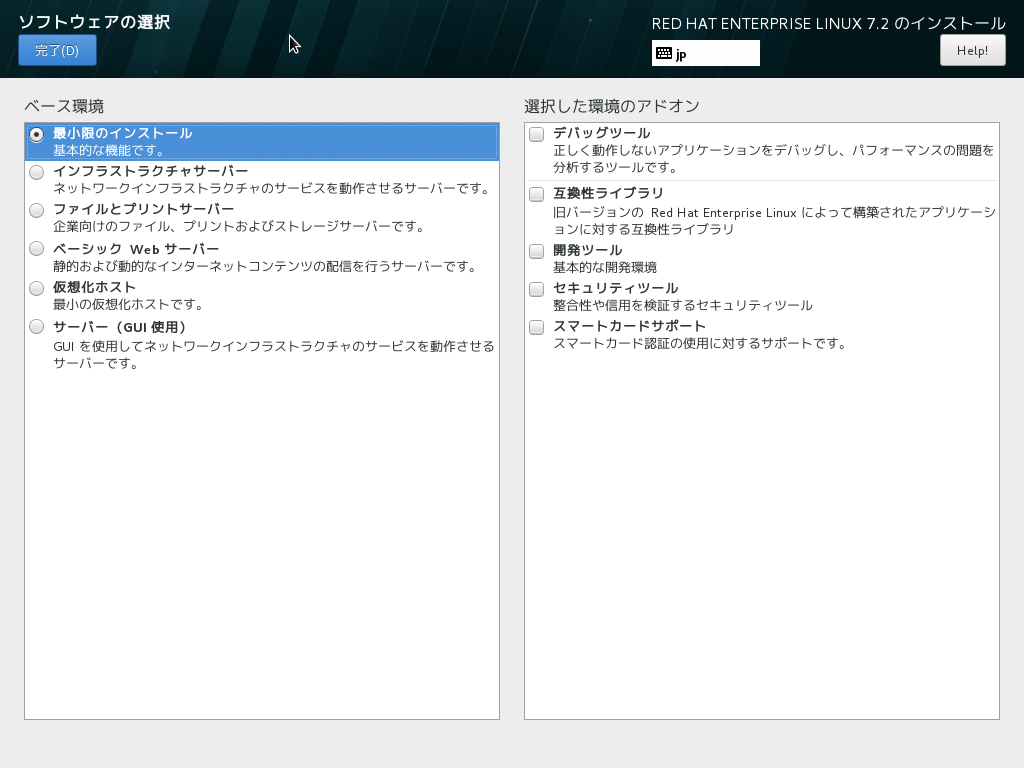This screenshot has height=768, width=1024.
Task: Click the セキュリティツール label text
Action: 616,288
